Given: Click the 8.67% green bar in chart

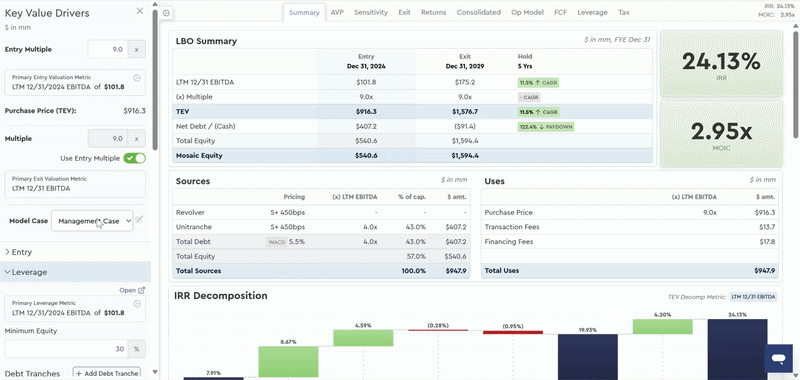Looking at the screenshot, I should (x=288, y=363).
